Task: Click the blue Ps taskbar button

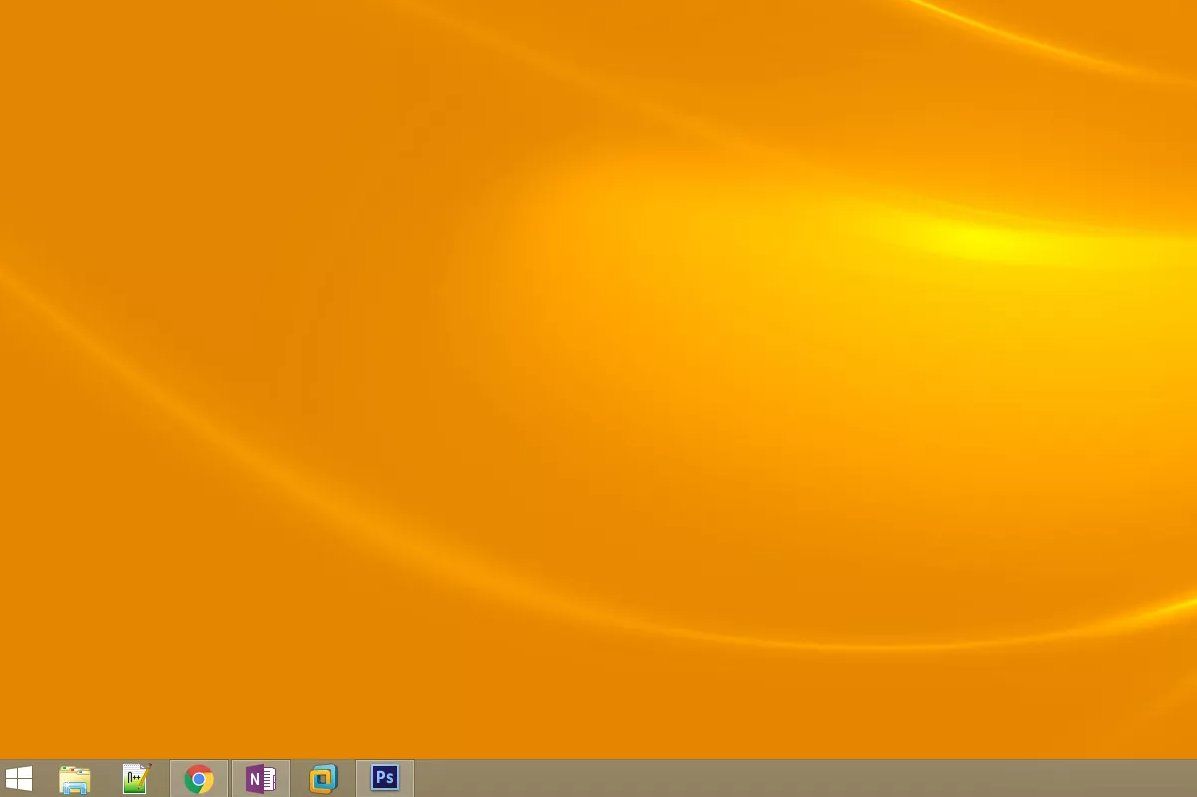Action: point(385,778)
